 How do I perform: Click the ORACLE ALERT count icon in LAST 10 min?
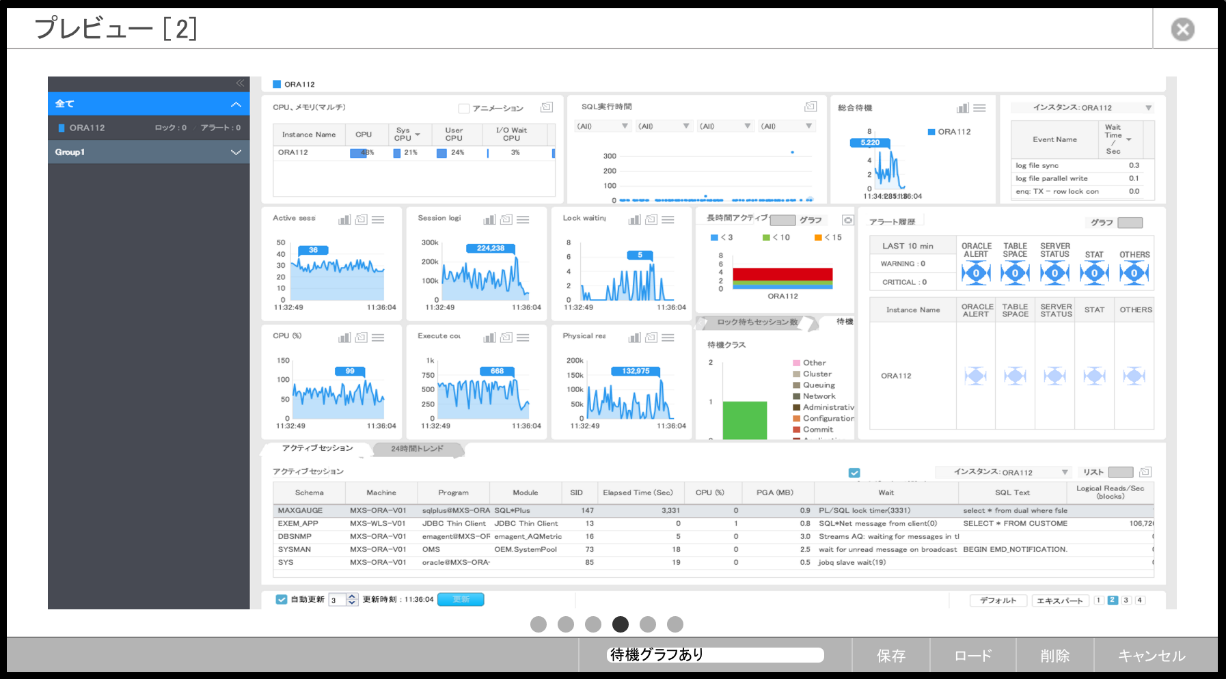click(975, 273)
